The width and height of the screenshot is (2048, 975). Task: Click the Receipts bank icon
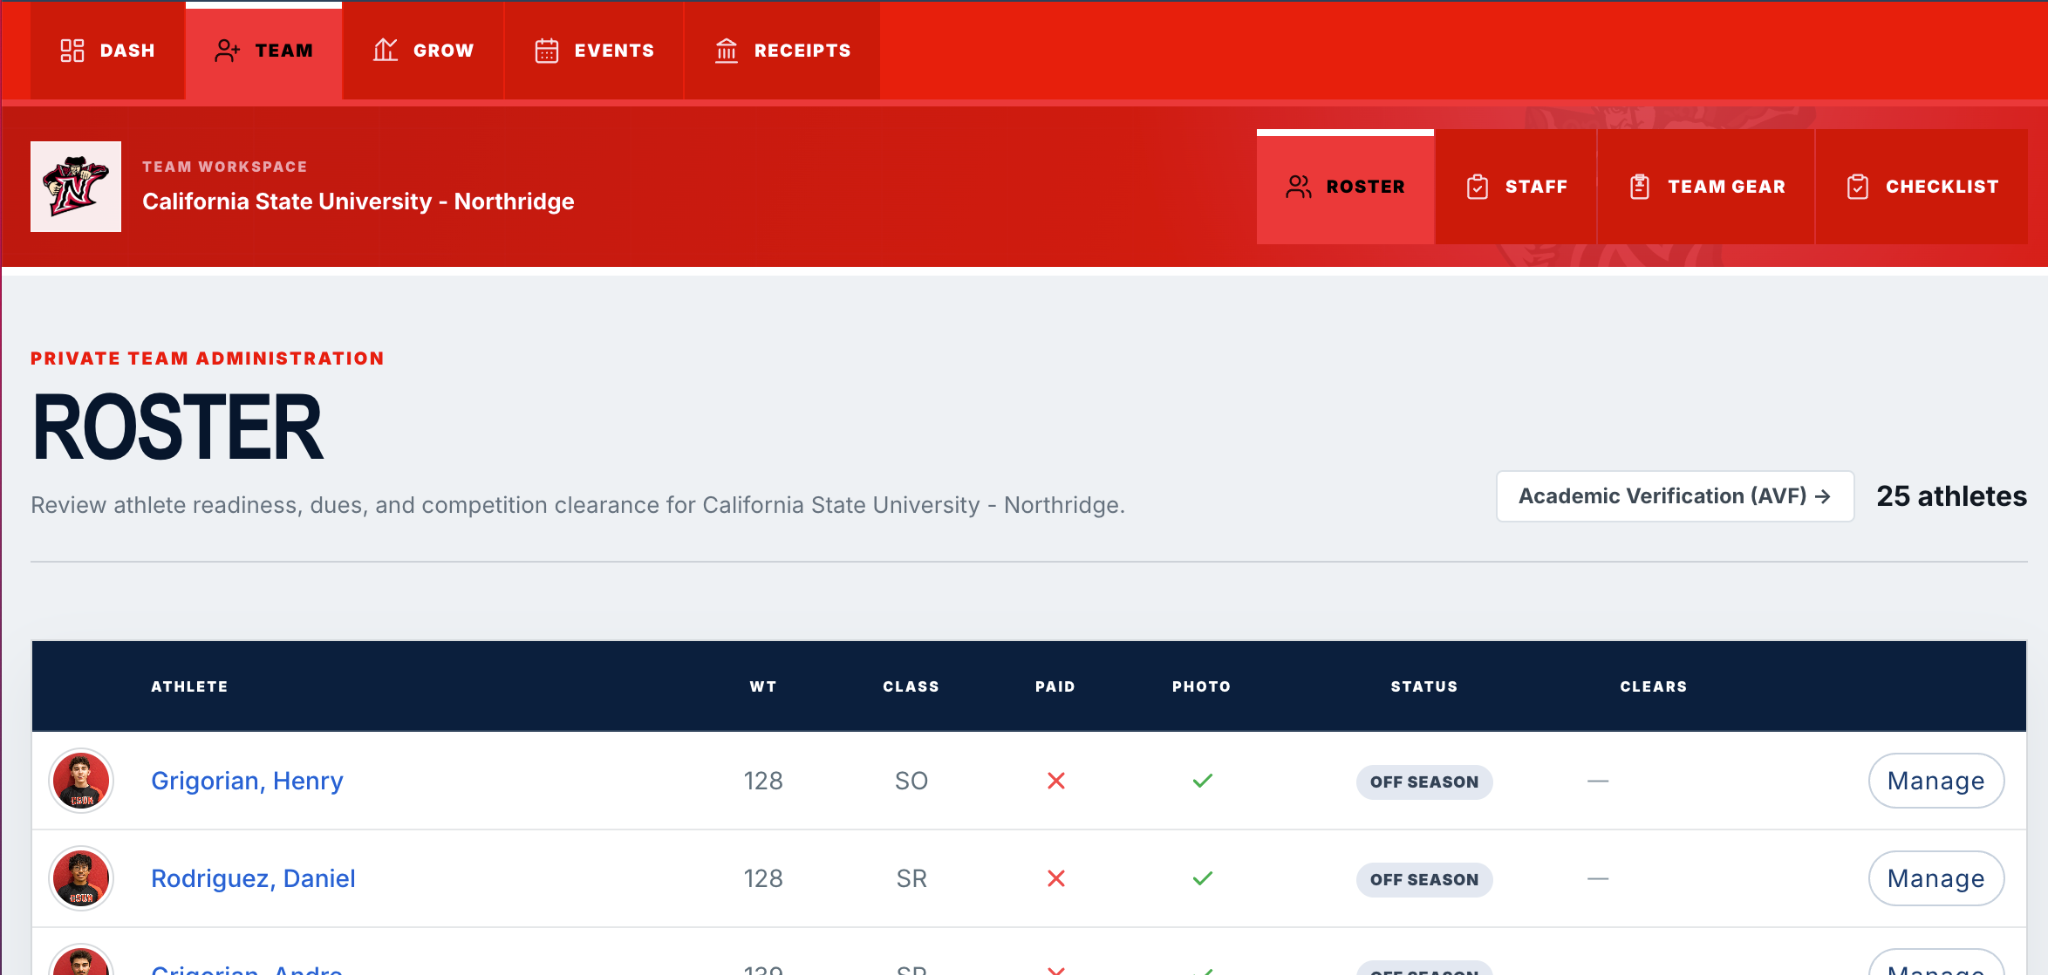726,50
